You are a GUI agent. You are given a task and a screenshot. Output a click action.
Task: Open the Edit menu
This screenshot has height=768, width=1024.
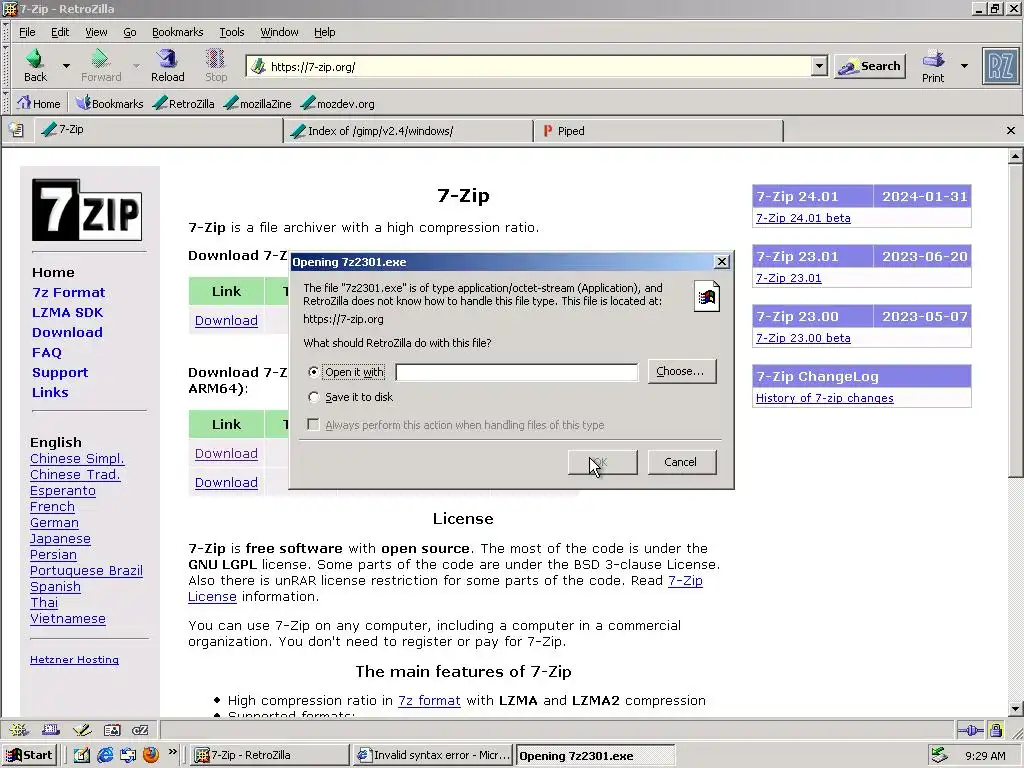point(60,32)
